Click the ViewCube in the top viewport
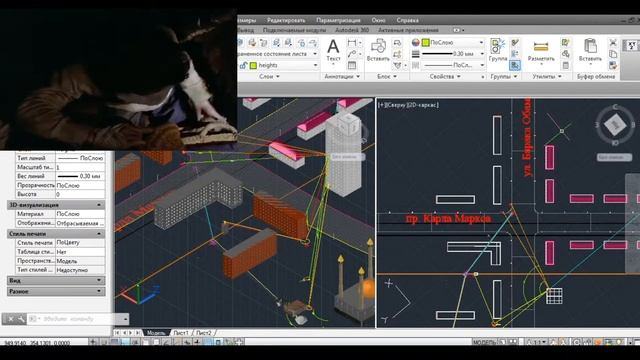The image size is (640, 360). click(x=615, y=124)
